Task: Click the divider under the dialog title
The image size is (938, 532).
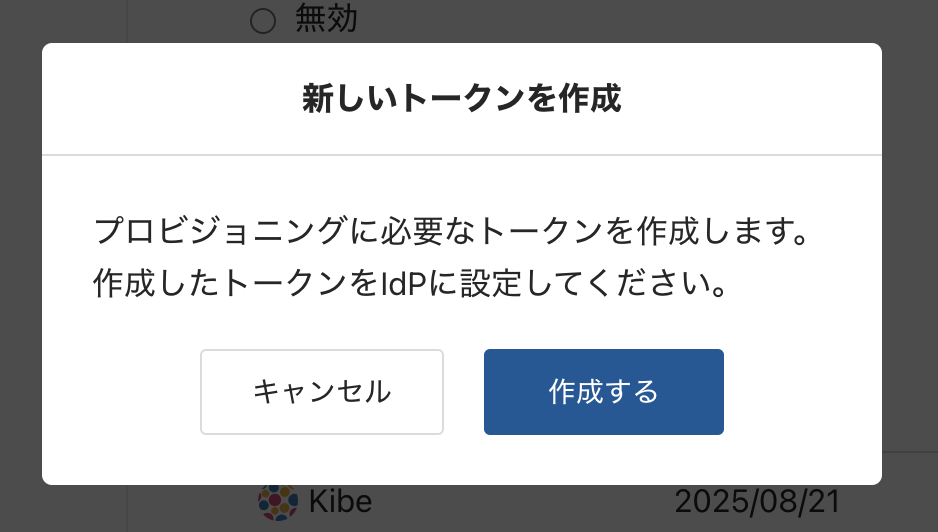Action: (x=462, y=155)
